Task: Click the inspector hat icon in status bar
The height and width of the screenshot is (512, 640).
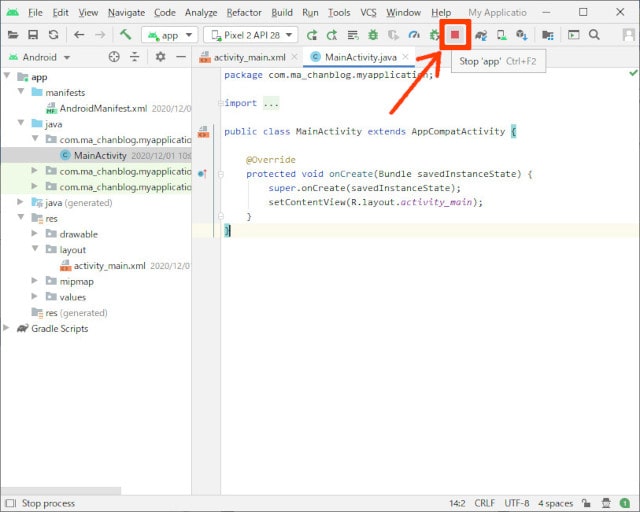Action: coord(606,503)
